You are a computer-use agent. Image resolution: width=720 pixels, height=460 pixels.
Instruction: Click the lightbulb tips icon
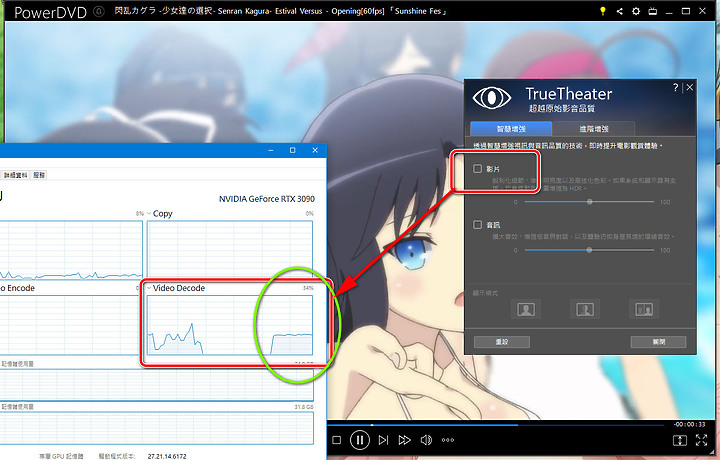(603, 11)
